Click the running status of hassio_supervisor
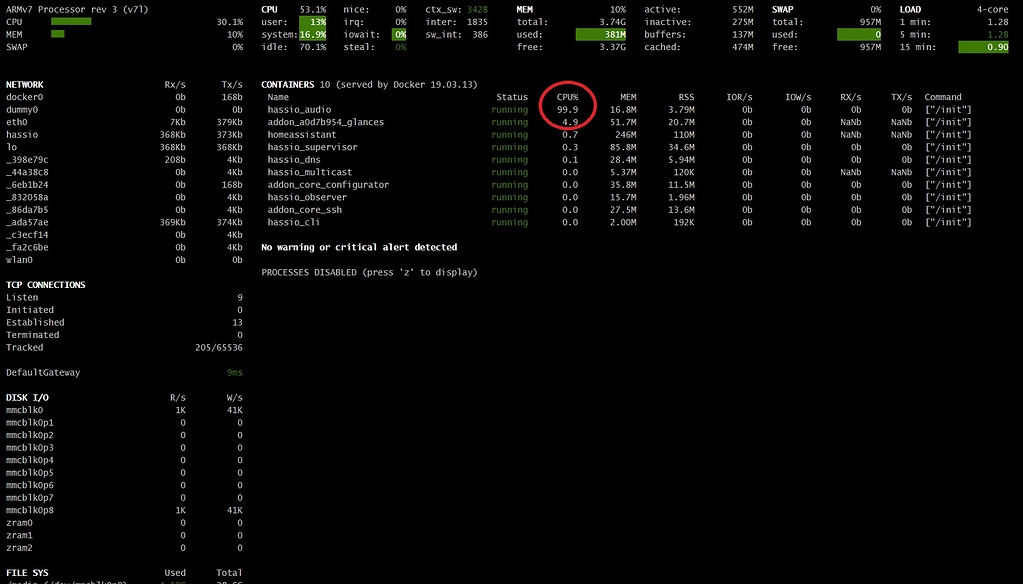This screenshot has height=584, width=1023. pos(510,147)
